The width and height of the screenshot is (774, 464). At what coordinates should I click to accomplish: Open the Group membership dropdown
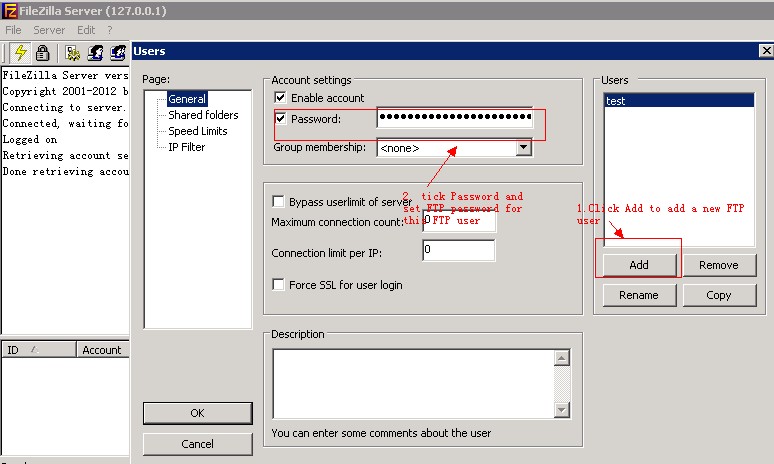pyautogui.click(x=523, y=148)
